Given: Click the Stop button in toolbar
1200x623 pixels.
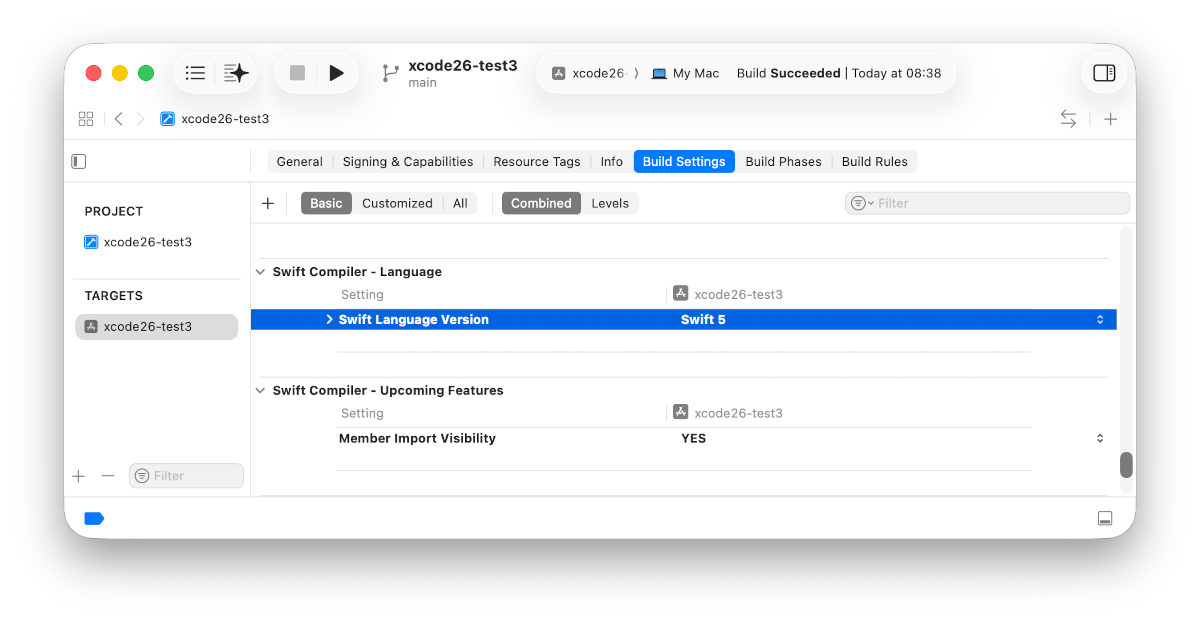Looking at the screenshot, I should pyautogui.click(x=297, y=73).
